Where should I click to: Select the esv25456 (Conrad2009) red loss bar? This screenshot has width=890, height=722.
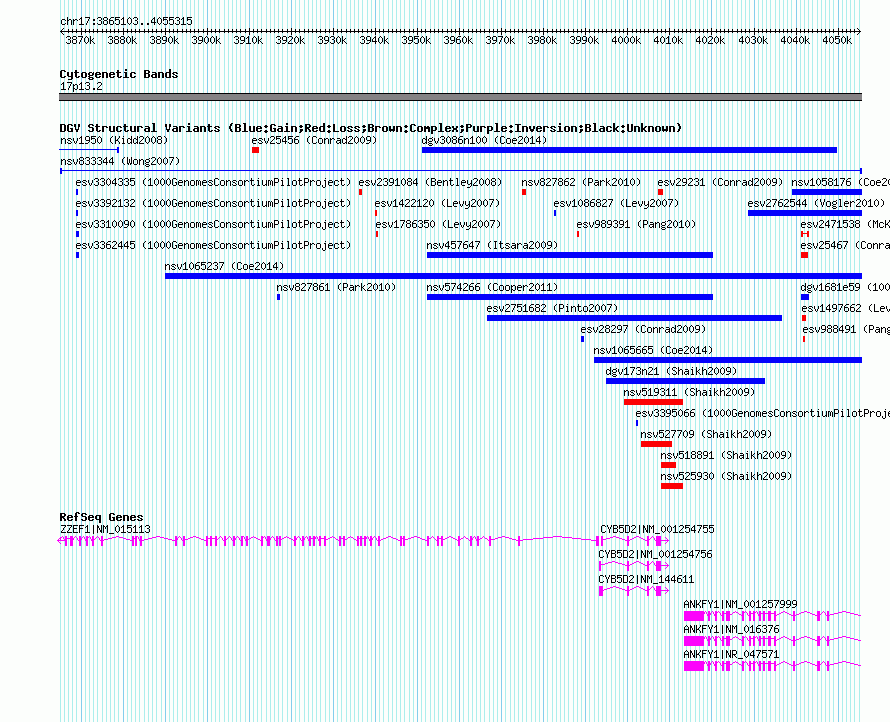(255, 150)
